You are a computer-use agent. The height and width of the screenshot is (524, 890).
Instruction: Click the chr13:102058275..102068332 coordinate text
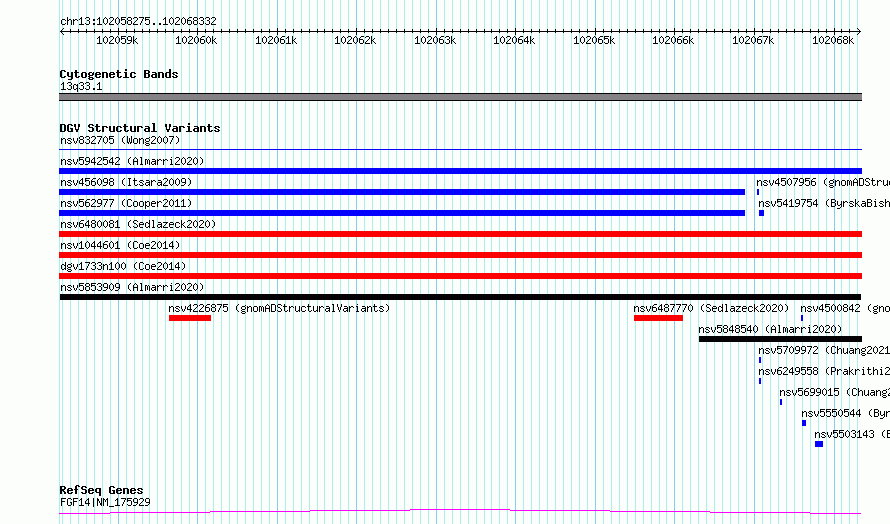138,21
